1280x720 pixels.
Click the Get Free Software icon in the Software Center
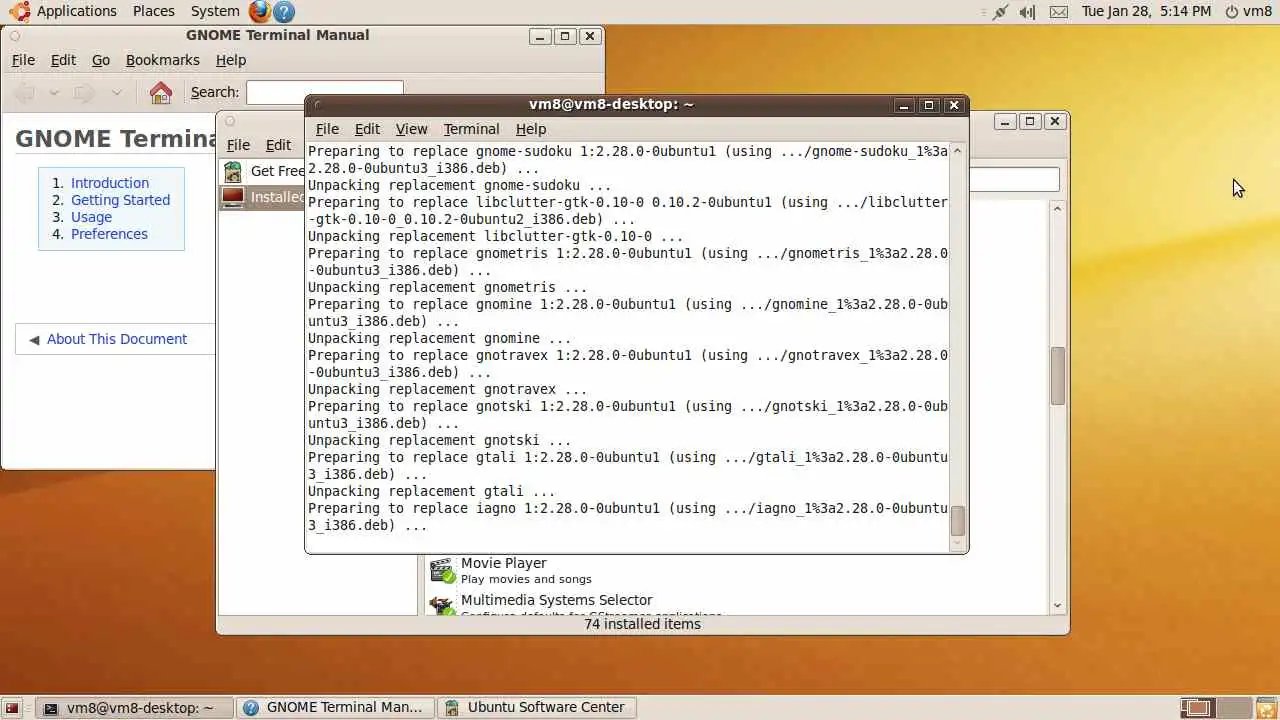click(233, 171)
